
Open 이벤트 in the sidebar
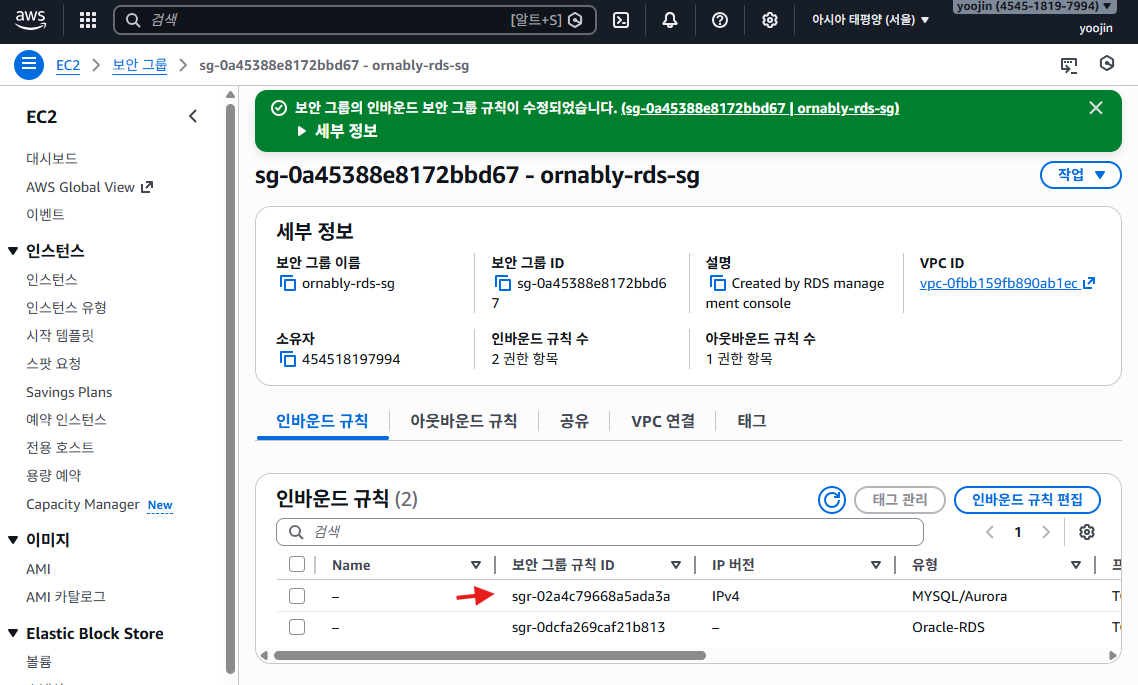[45, 214]
